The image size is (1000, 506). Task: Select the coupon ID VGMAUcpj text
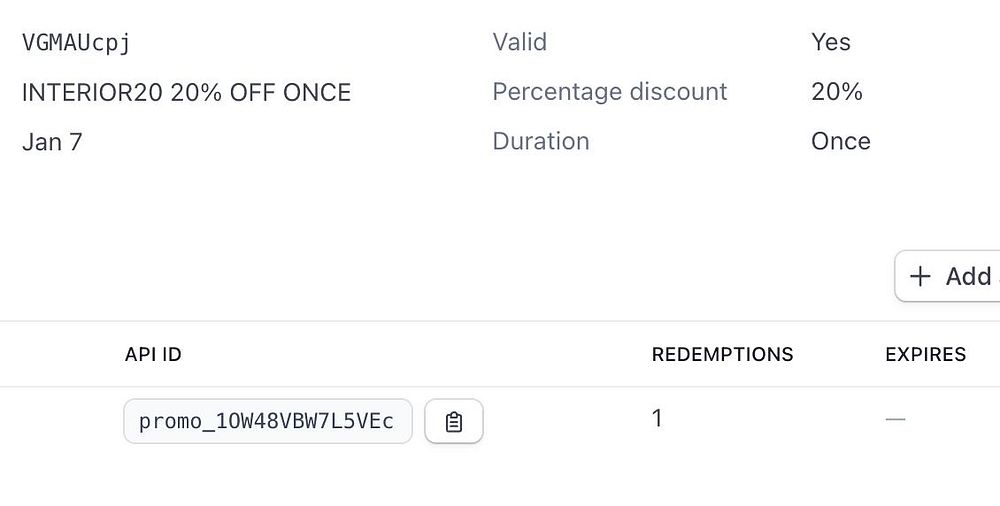(x=76, y=43)
